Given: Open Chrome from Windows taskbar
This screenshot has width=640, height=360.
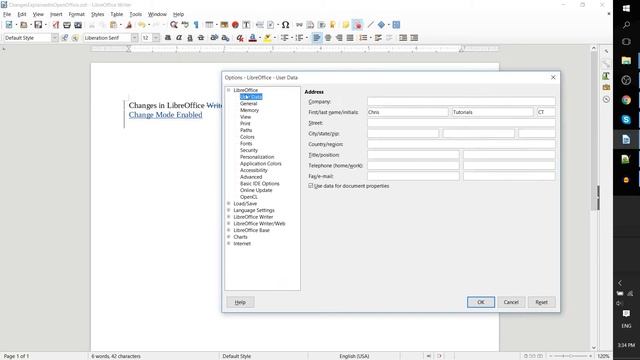Looking at the screenshot, I should [x=626, y=100].
